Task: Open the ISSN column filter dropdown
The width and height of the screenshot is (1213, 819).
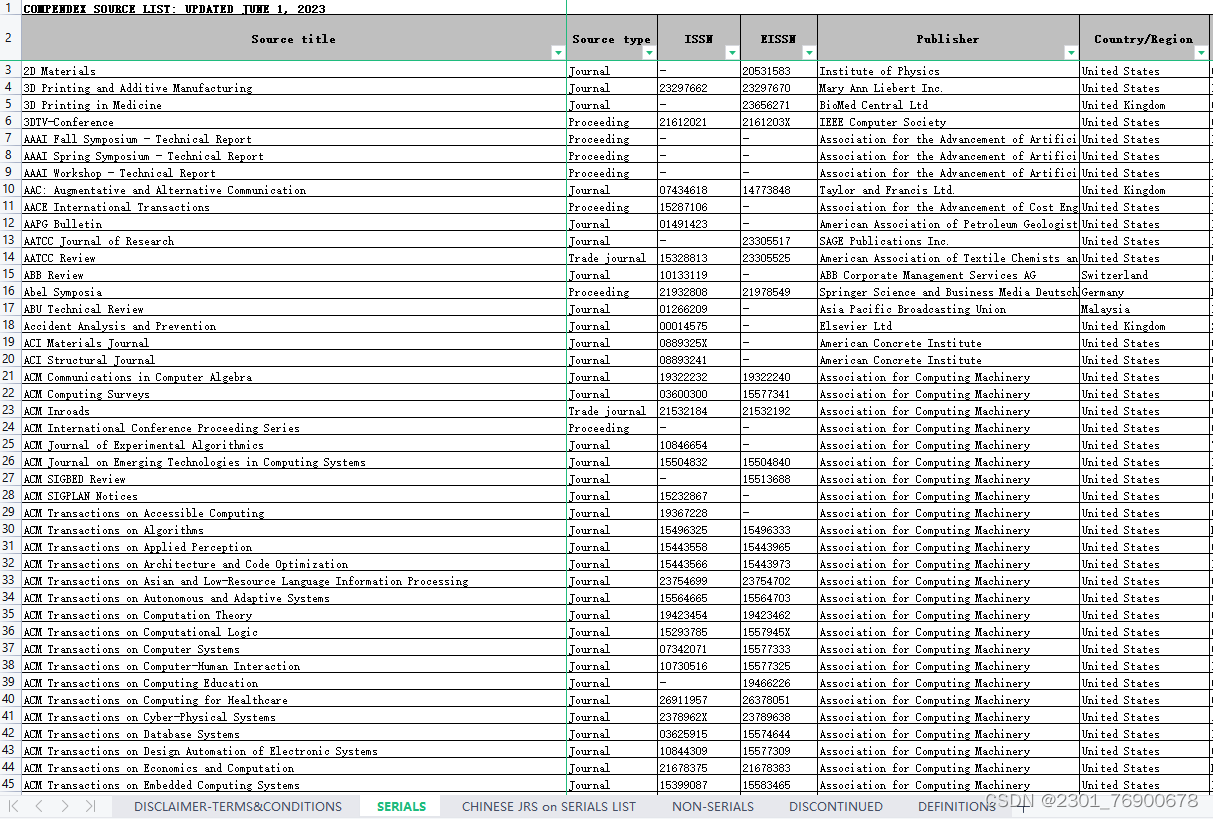Action: tap(732, 53)
